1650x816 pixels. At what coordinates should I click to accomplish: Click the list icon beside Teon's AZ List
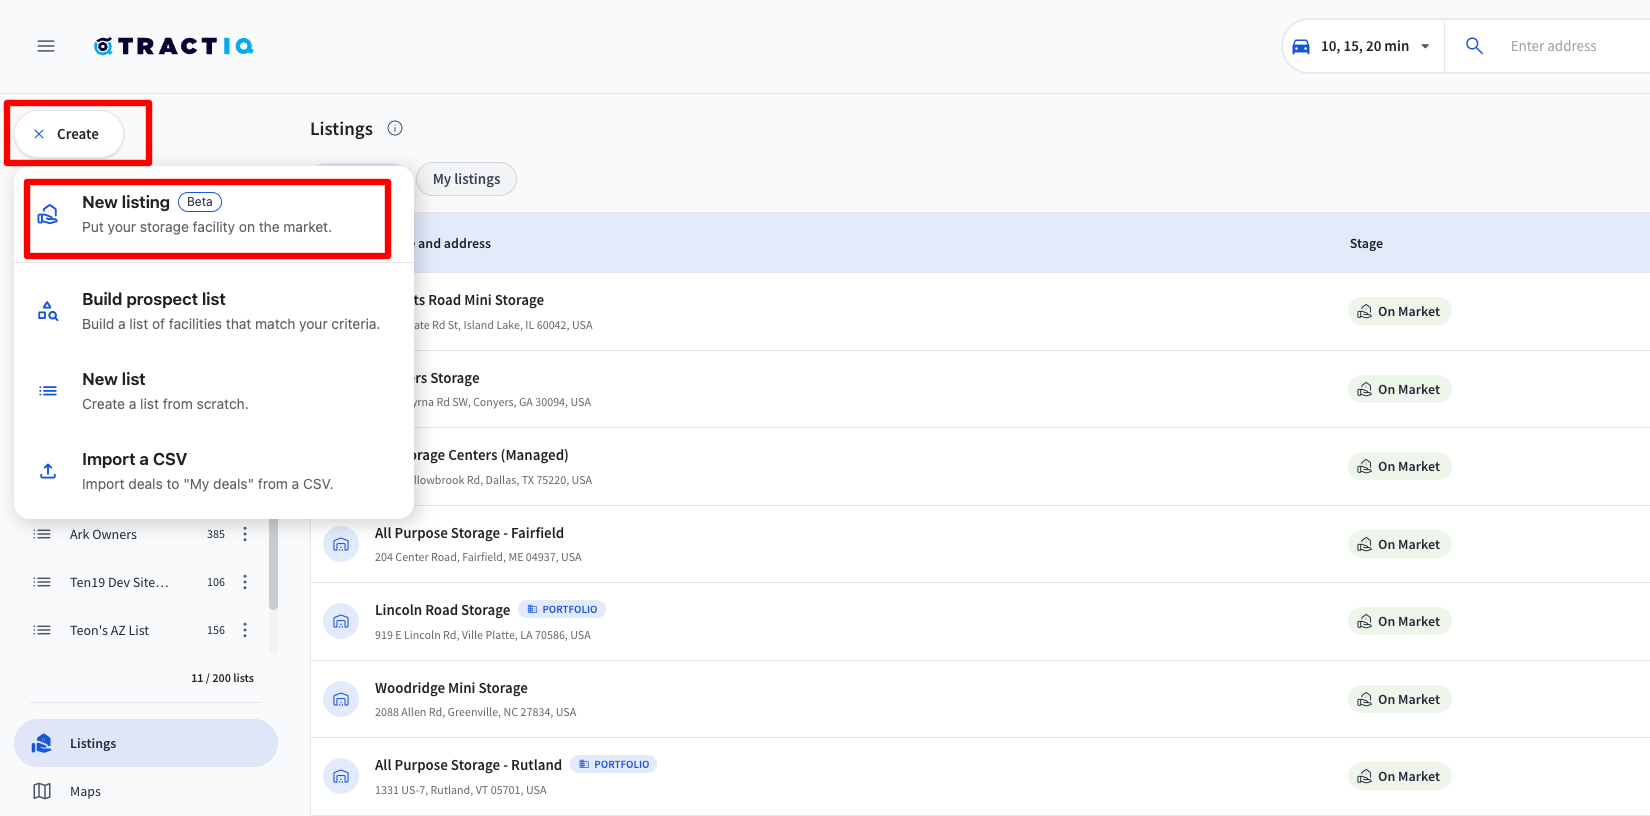pyautogui.click(x=42, y=630)
